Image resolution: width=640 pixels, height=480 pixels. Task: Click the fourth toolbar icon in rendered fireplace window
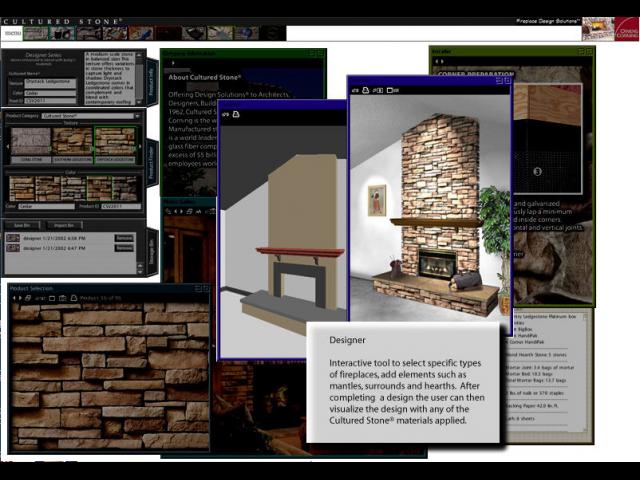[392, 90]
